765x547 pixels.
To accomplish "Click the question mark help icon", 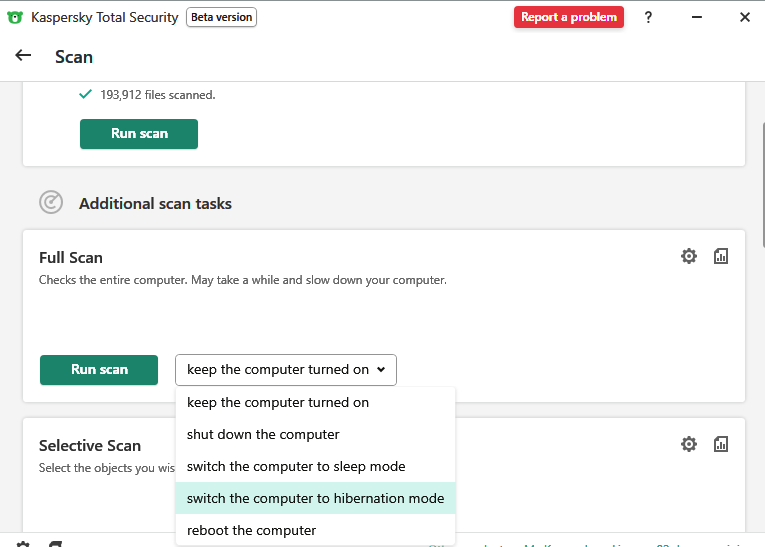I will pyautogui.click(x=648, y=17).
